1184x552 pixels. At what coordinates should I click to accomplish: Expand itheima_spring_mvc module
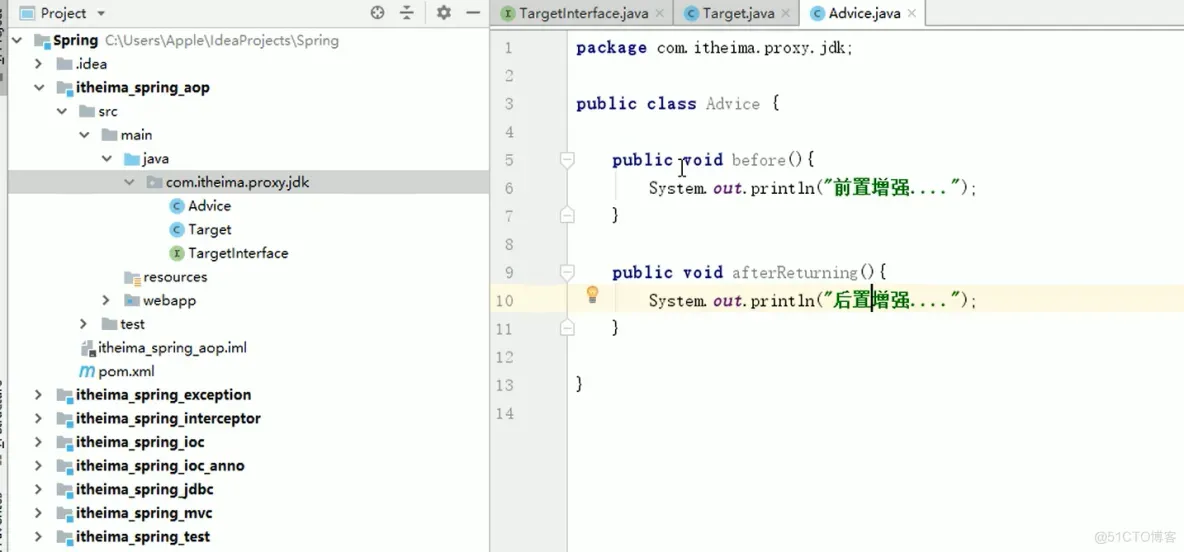click(x=39, y=513)
